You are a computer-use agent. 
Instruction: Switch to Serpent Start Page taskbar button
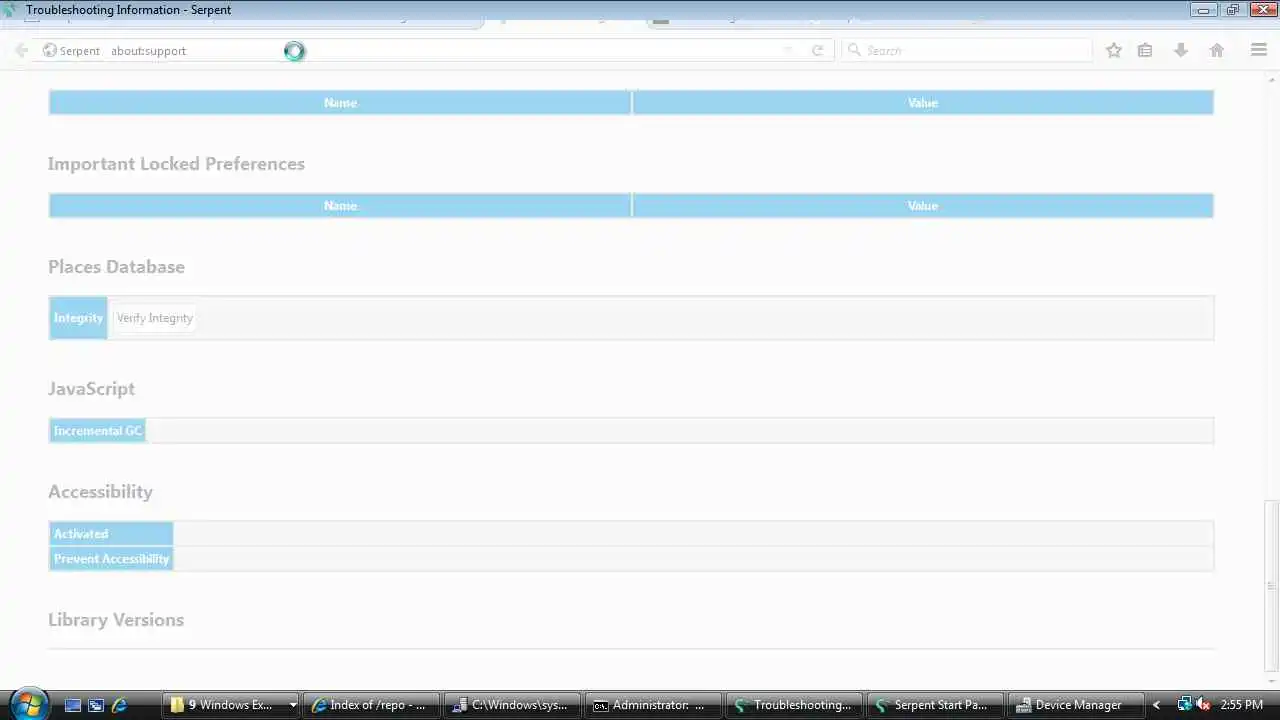click(935, 705)
